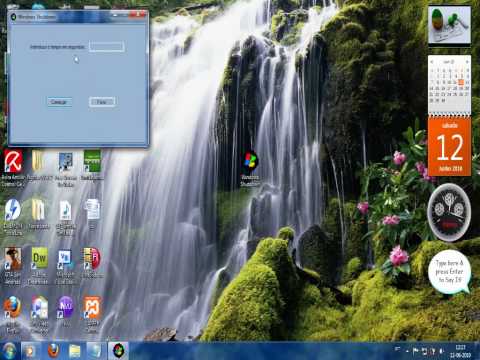Viewport: 480px width, 360px height.
Task: Click the CPU meter gadget
Action: point(449,212)
